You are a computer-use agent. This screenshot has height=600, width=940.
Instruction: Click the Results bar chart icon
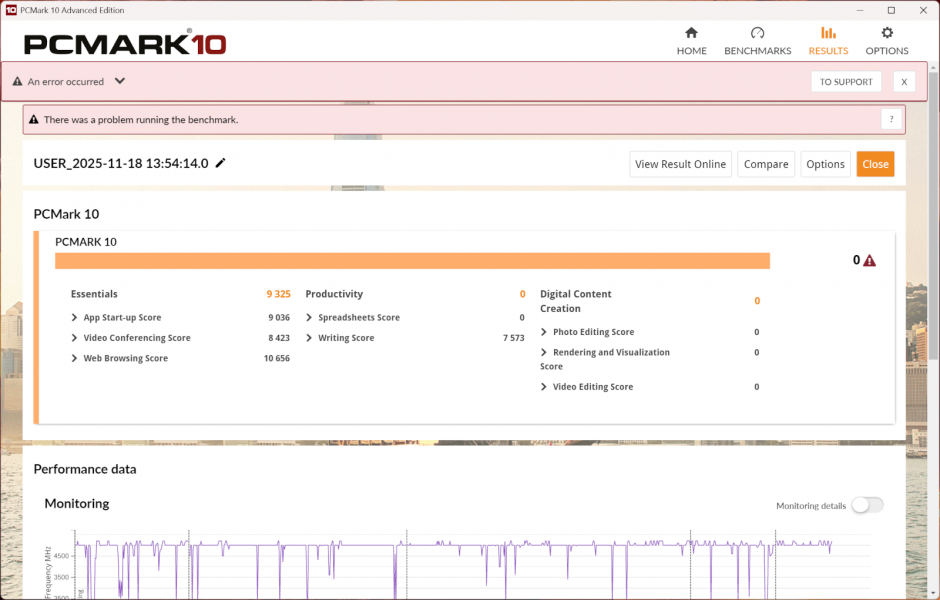(828, 33)
